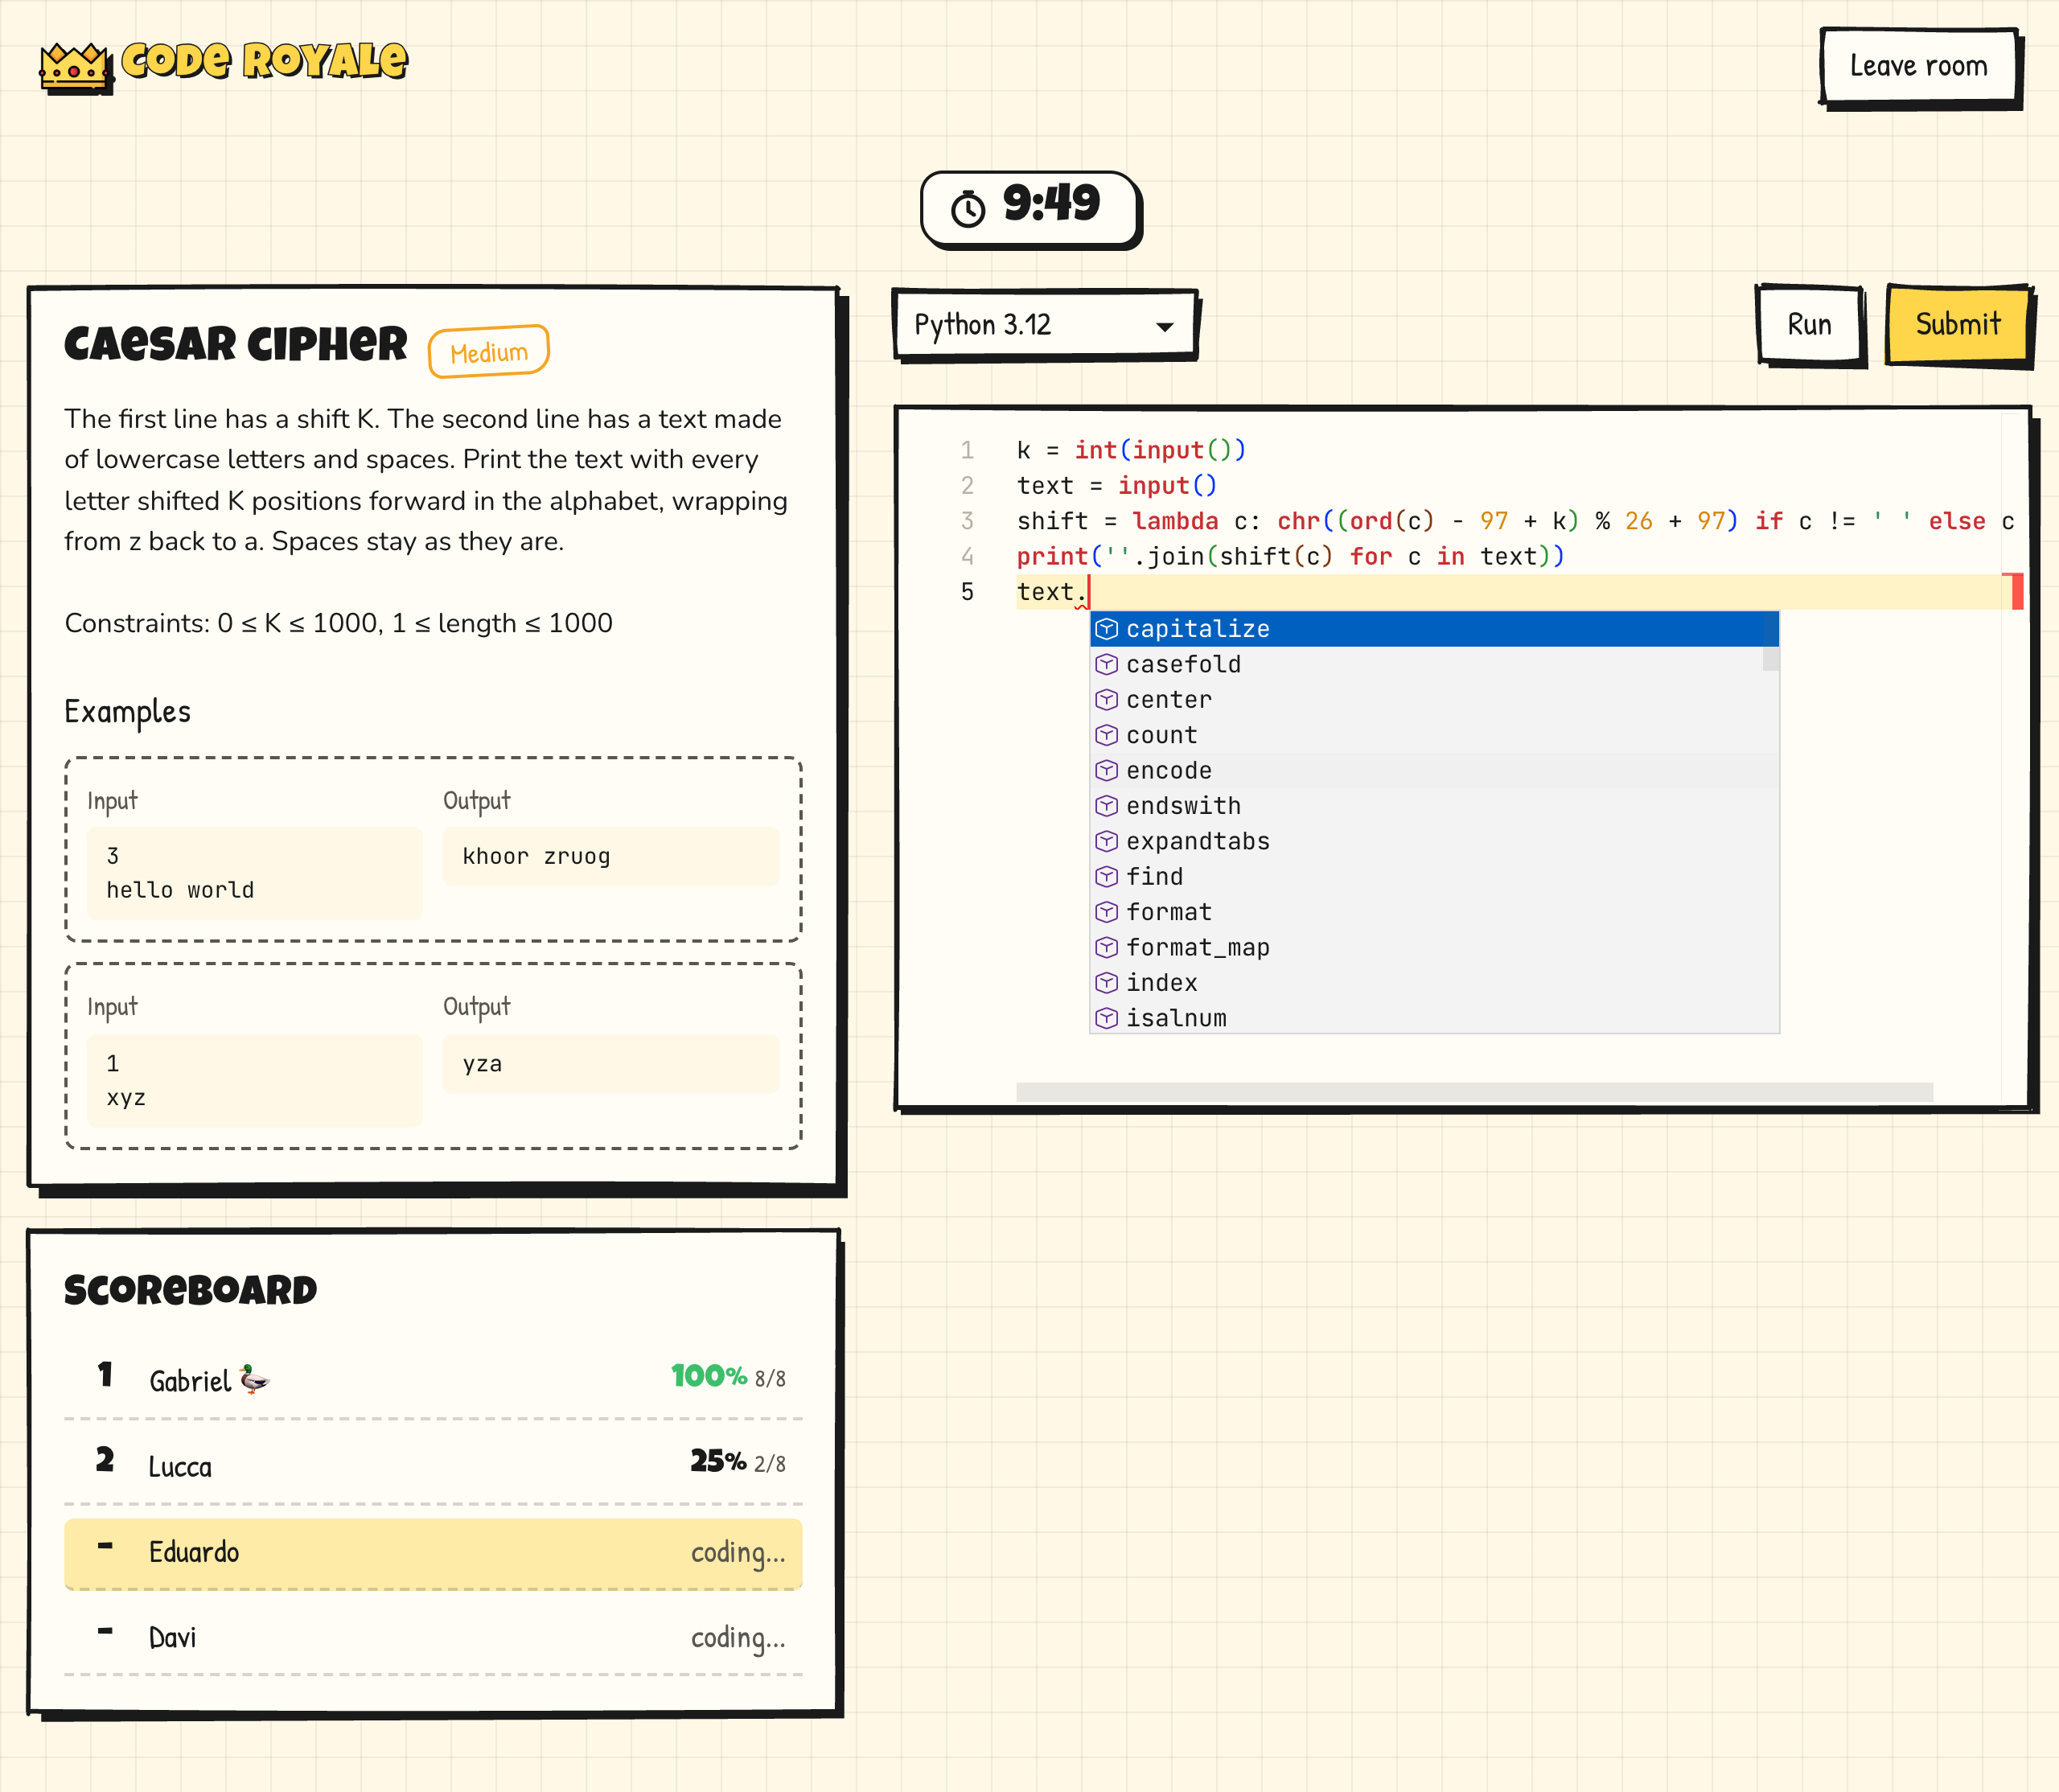
Task: Submit the solution
Action: coord(1958,325)
